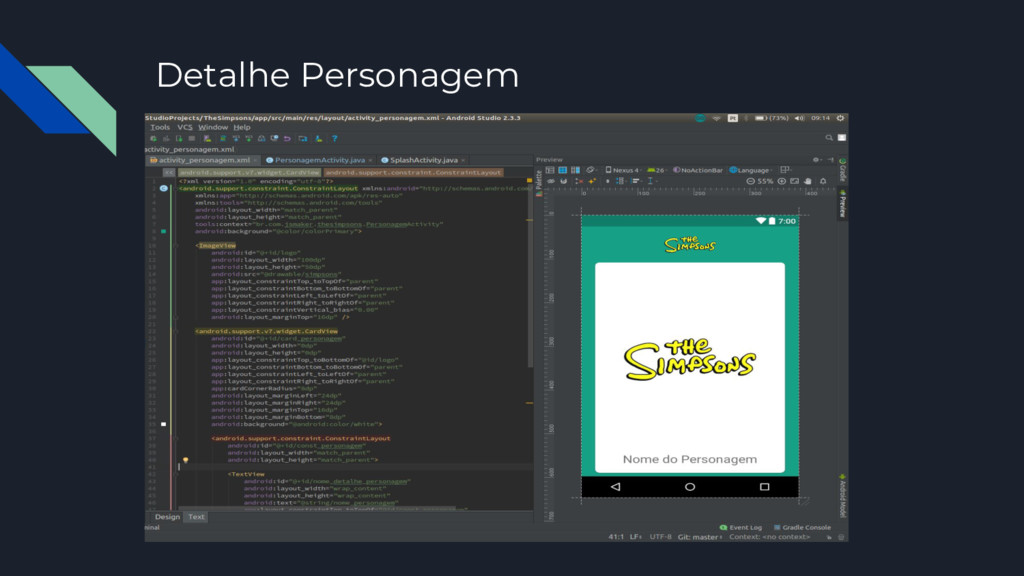
Task: Click the system volume icon
Action: tap(799, 118)
